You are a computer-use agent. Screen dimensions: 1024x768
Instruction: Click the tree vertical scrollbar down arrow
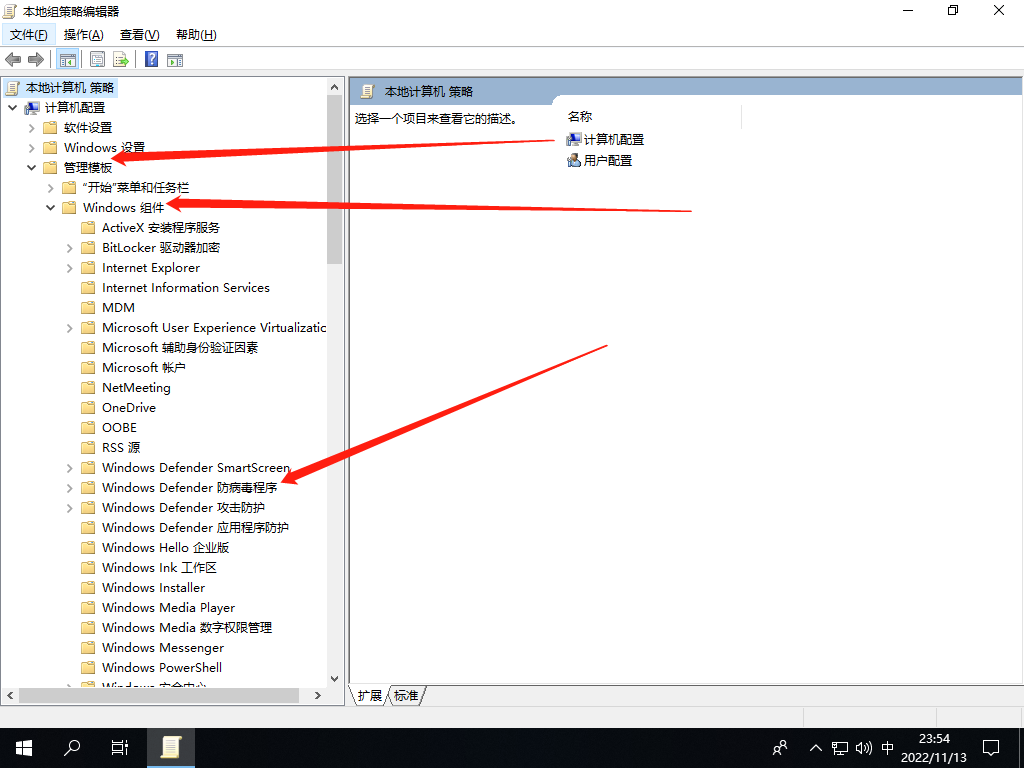334,679
